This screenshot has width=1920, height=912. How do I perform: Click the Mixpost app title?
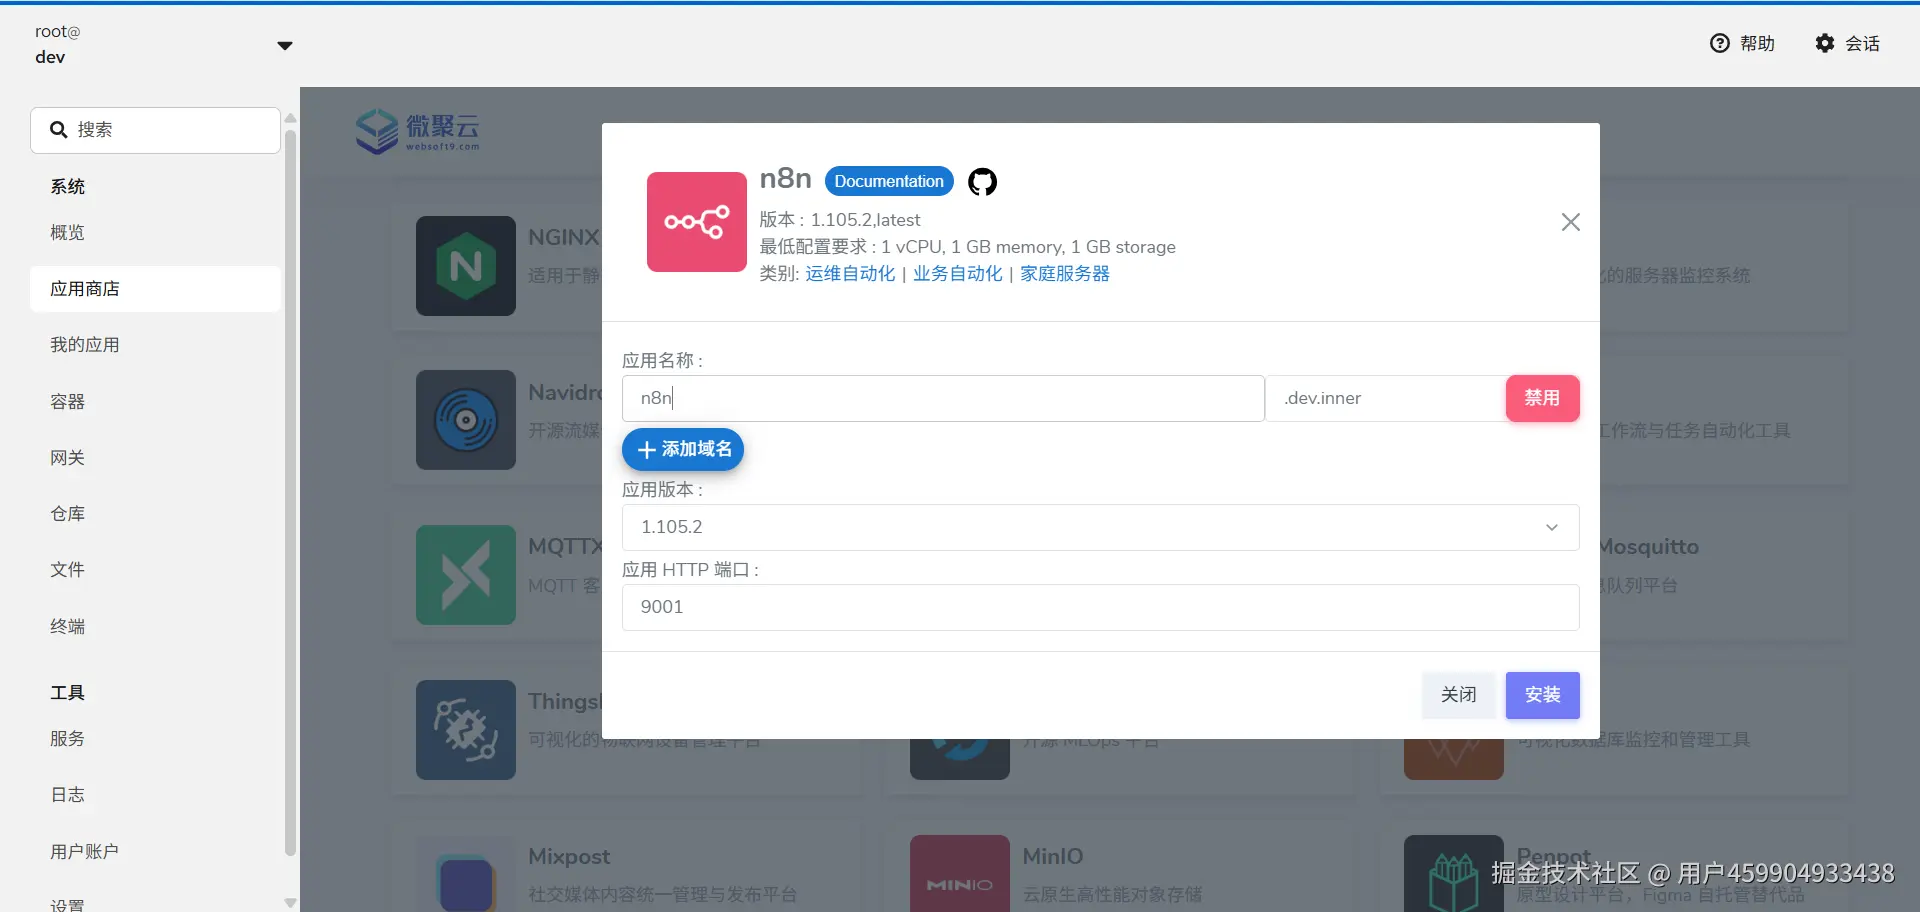point(569,857)
